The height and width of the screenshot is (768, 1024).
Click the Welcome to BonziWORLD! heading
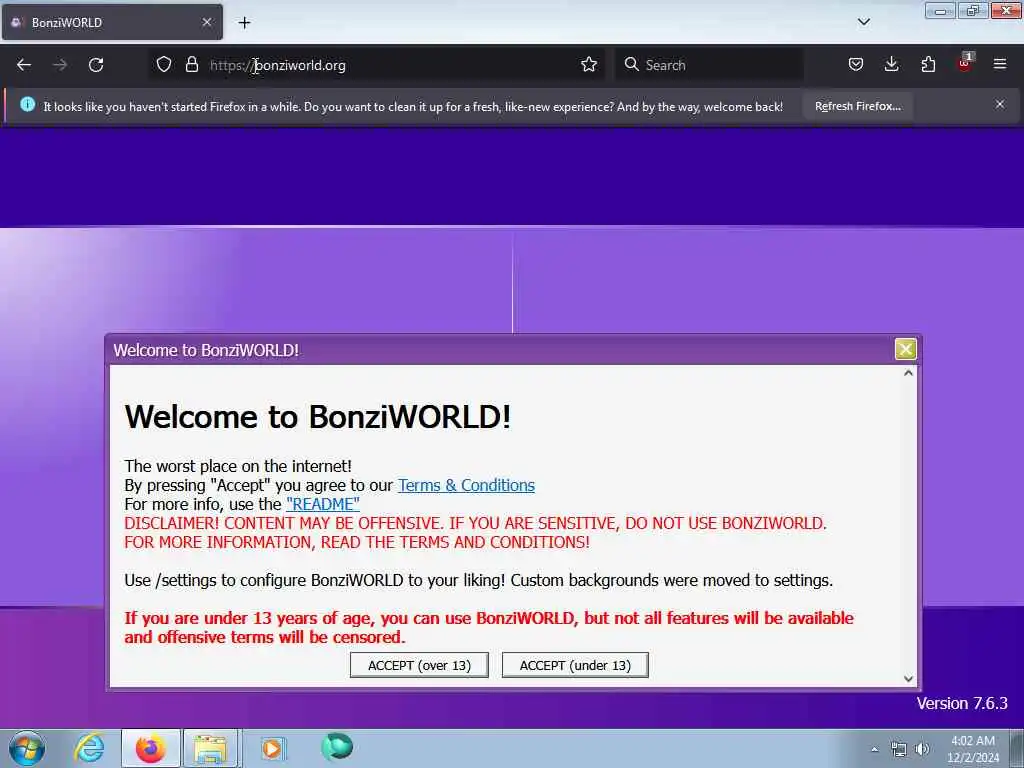coord(318,417)
